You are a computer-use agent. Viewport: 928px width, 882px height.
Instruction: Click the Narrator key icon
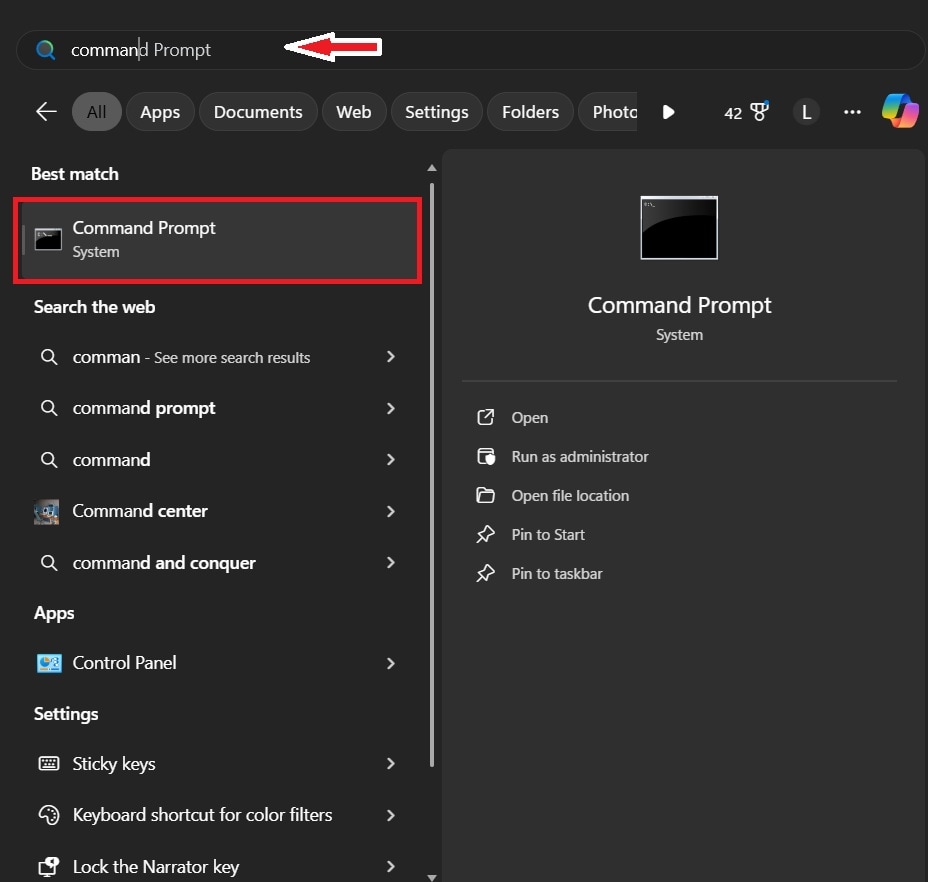click(49, 866)
